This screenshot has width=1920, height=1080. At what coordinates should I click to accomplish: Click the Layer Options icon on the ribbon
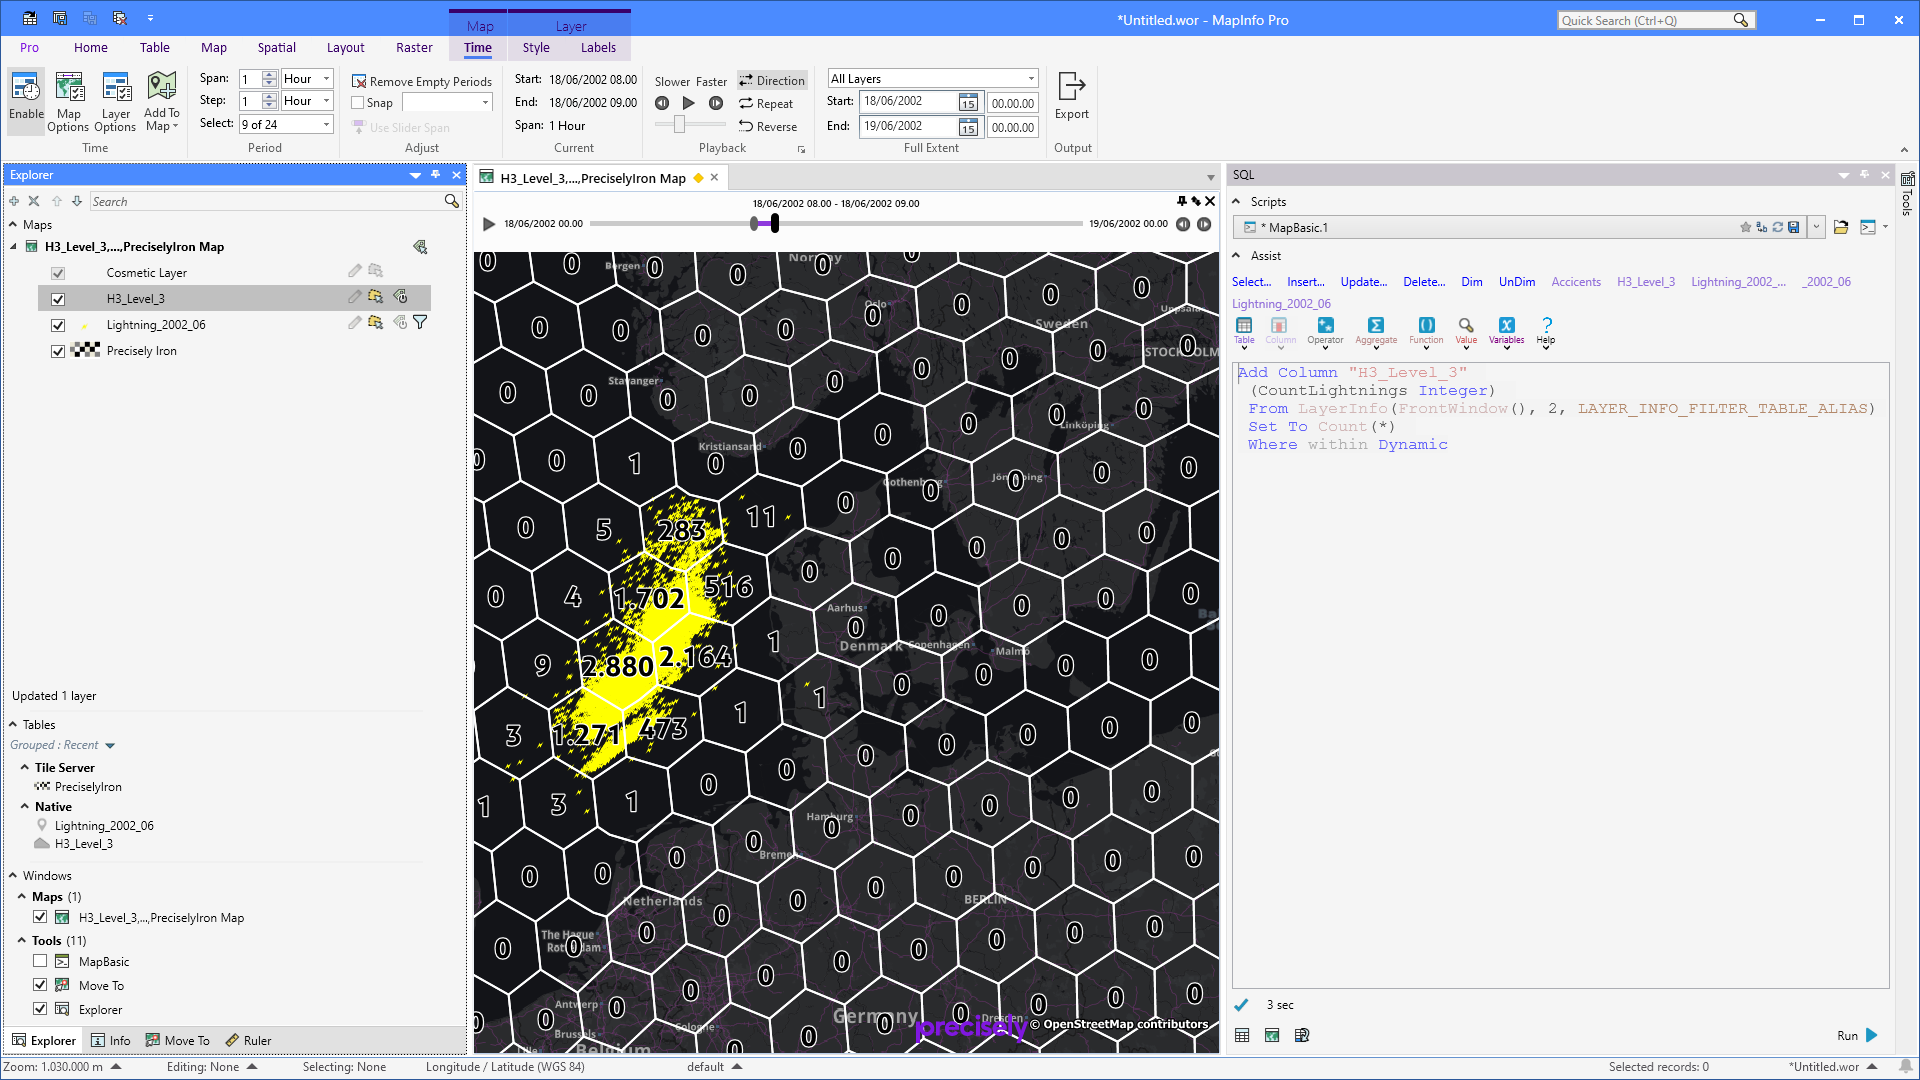115,100
